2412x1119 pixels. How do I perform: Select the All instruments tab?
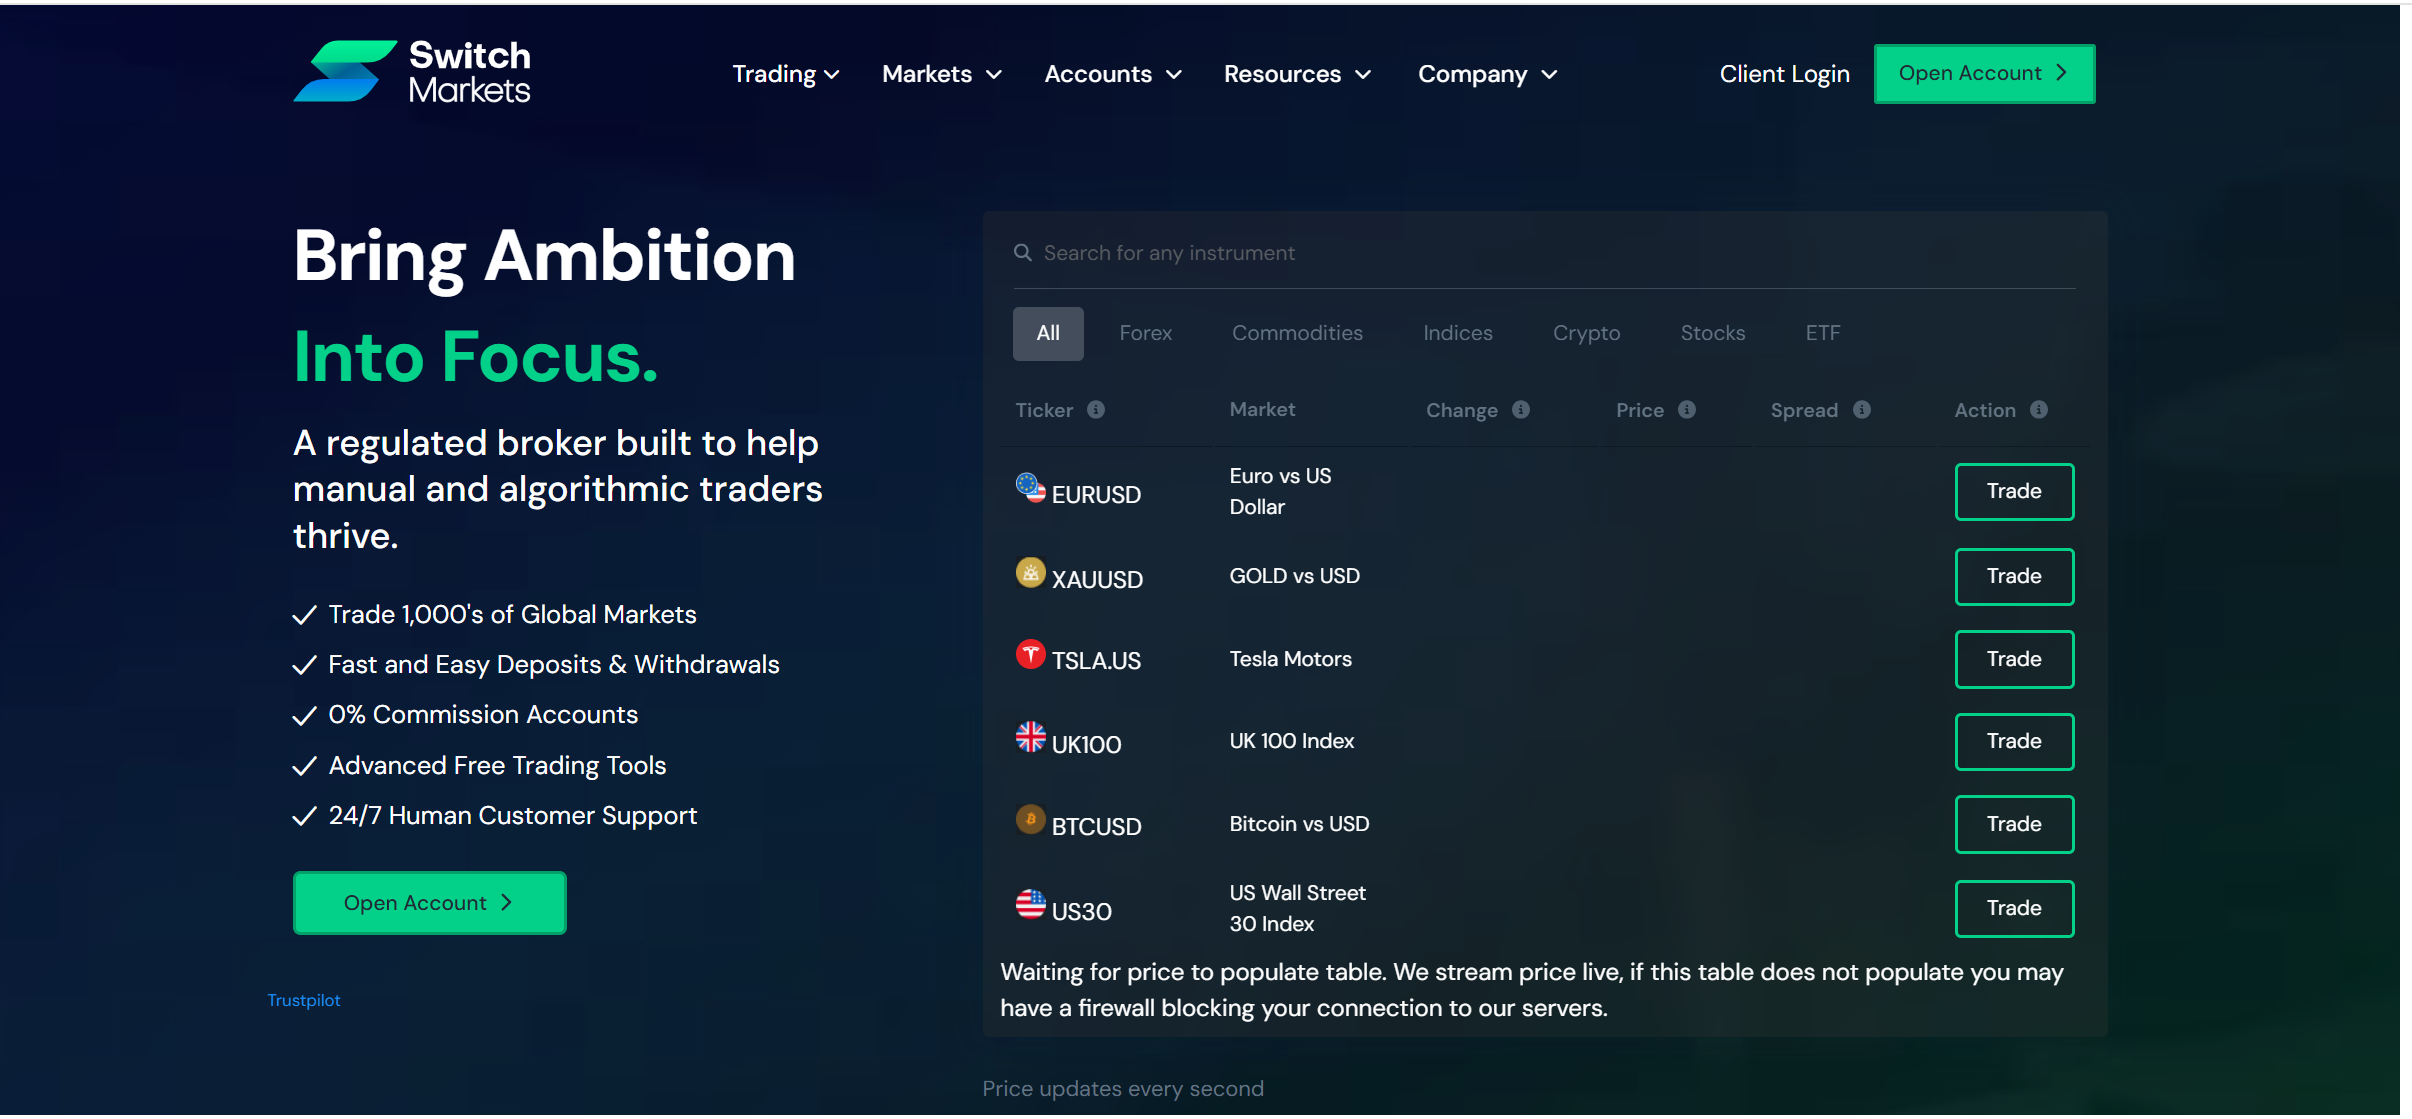[1048, 333]
